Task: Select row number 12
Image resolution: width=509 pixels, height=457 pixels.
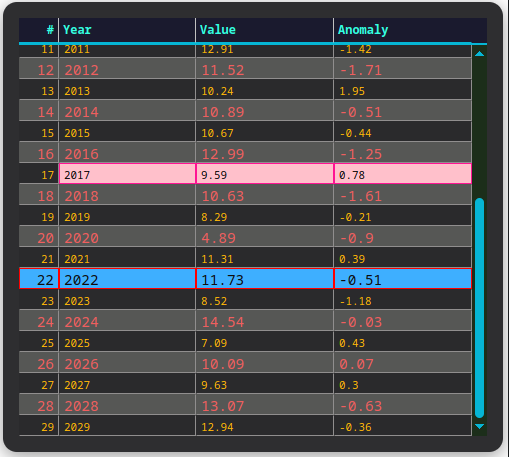Action: [39, 69]
